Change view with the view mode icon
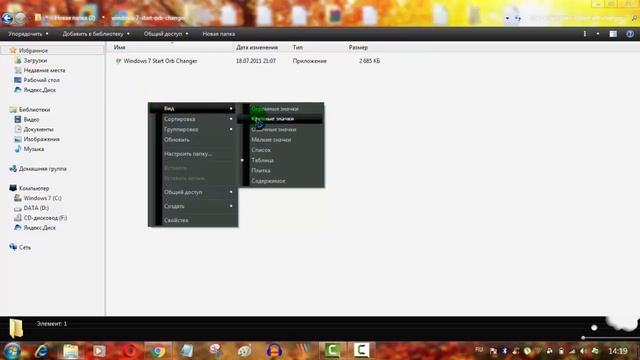Image resolution: width=640 pixels, height=360 pixels. tap(585, 34)
